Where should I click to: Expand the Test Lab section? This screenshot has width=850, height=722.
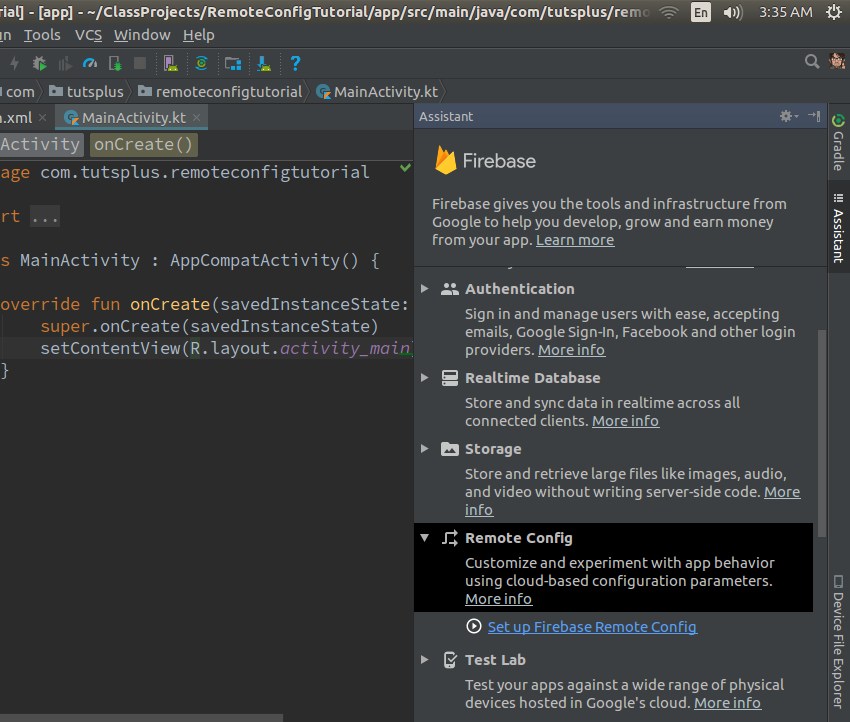(x=425, y=660)
